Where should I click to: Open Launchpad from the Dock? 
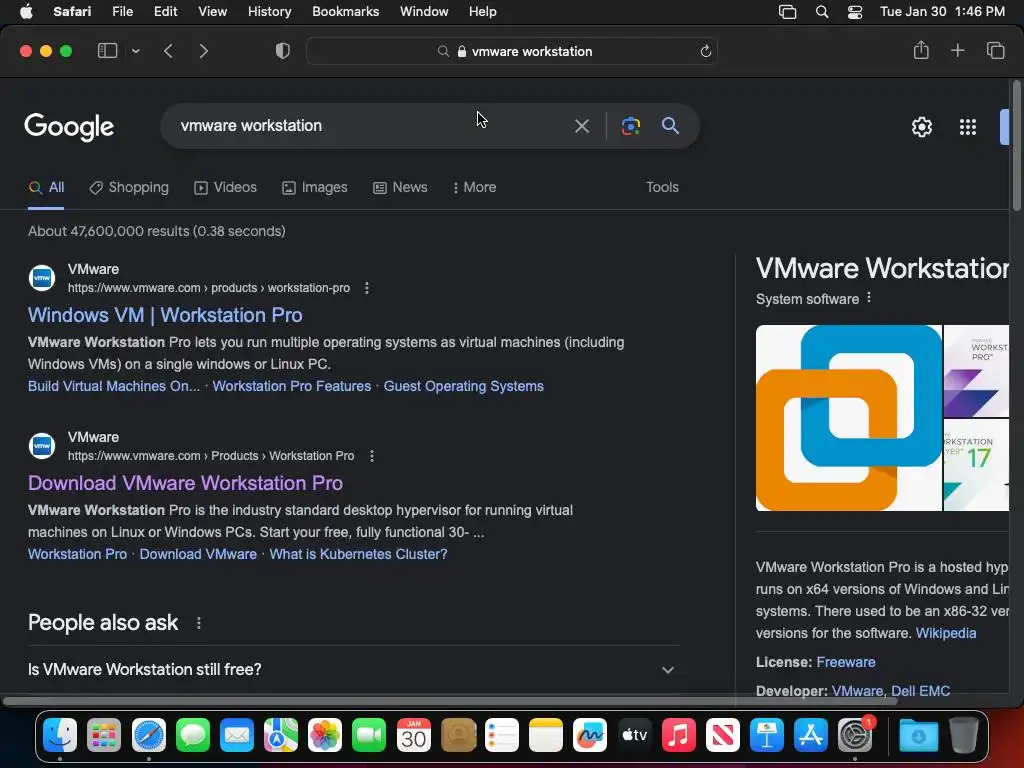[104, 735]
